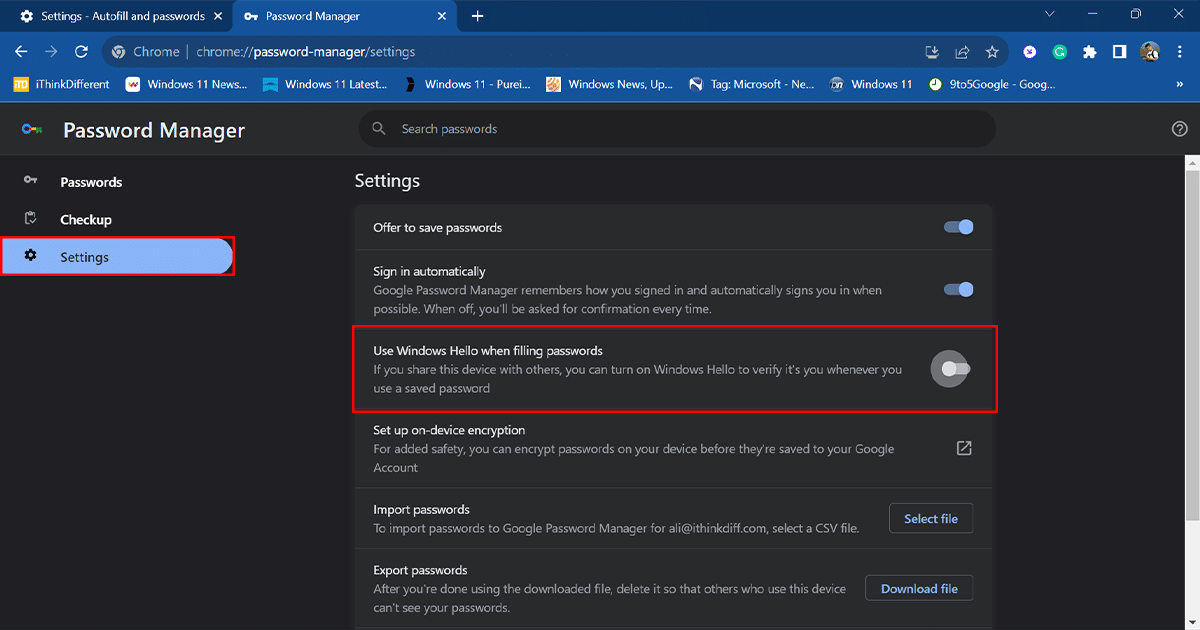This screenshot has width=1200, height=630.
Task: Click the Select file button
Action: (x=930, y=519)
